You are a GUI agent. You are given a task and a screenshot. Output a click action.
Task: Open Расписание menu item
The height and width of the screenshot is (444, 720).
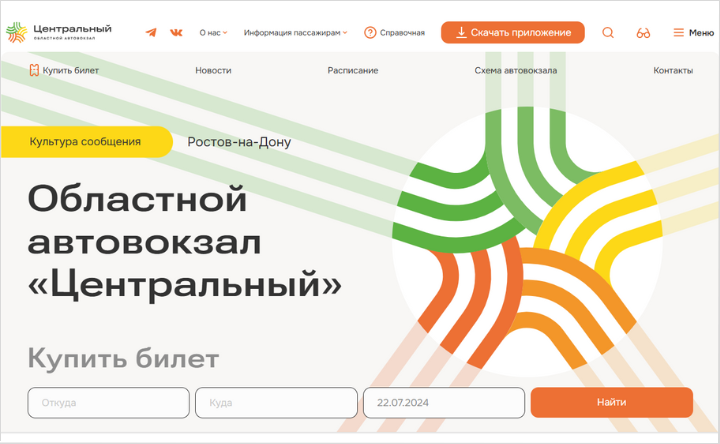point(353,71)
